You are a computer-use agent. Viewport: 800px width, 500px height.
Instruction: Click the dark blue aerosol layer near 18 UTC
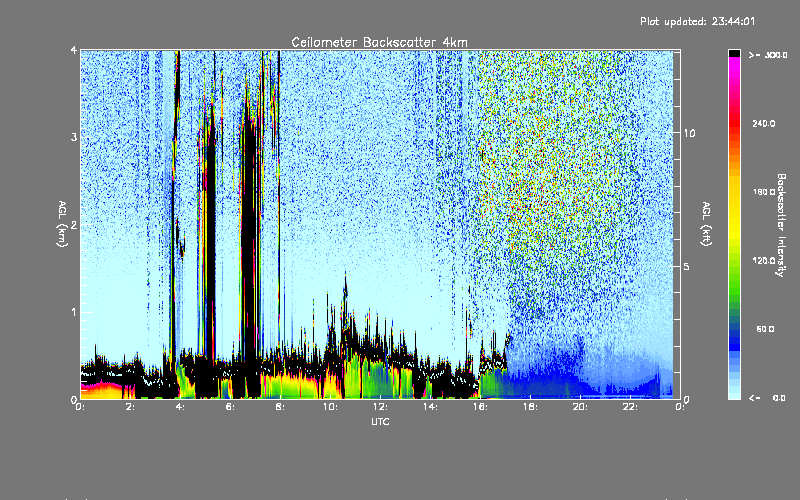541,378
